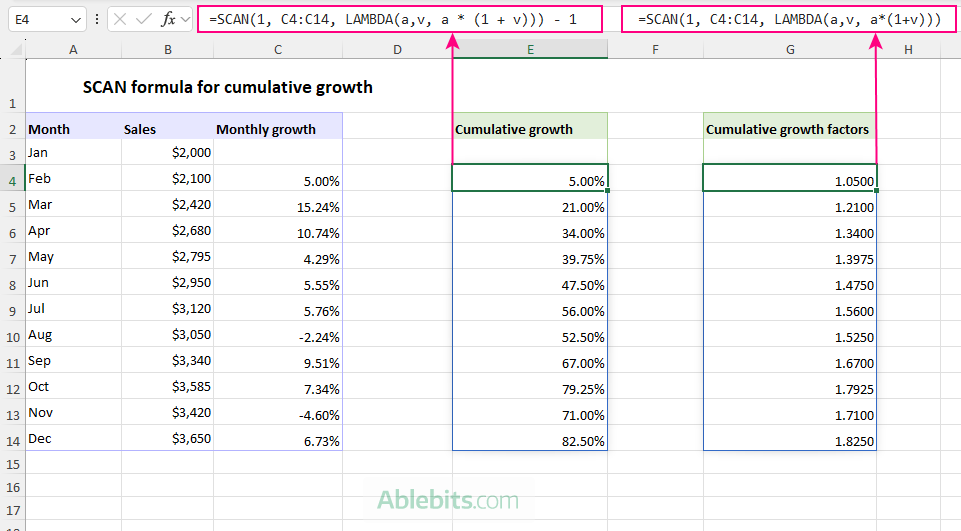This screenshot has width=961, height=531.
Task: Click the Enter checkmark formula bar icon
Action: click(x=144, y=20)
